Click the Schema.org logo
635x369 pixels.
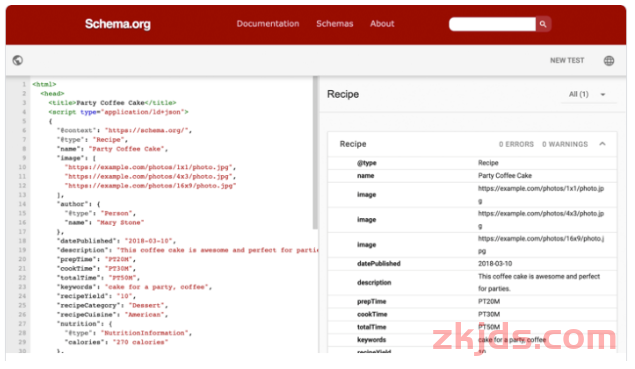pyautogui.click(x=118, y=24)
